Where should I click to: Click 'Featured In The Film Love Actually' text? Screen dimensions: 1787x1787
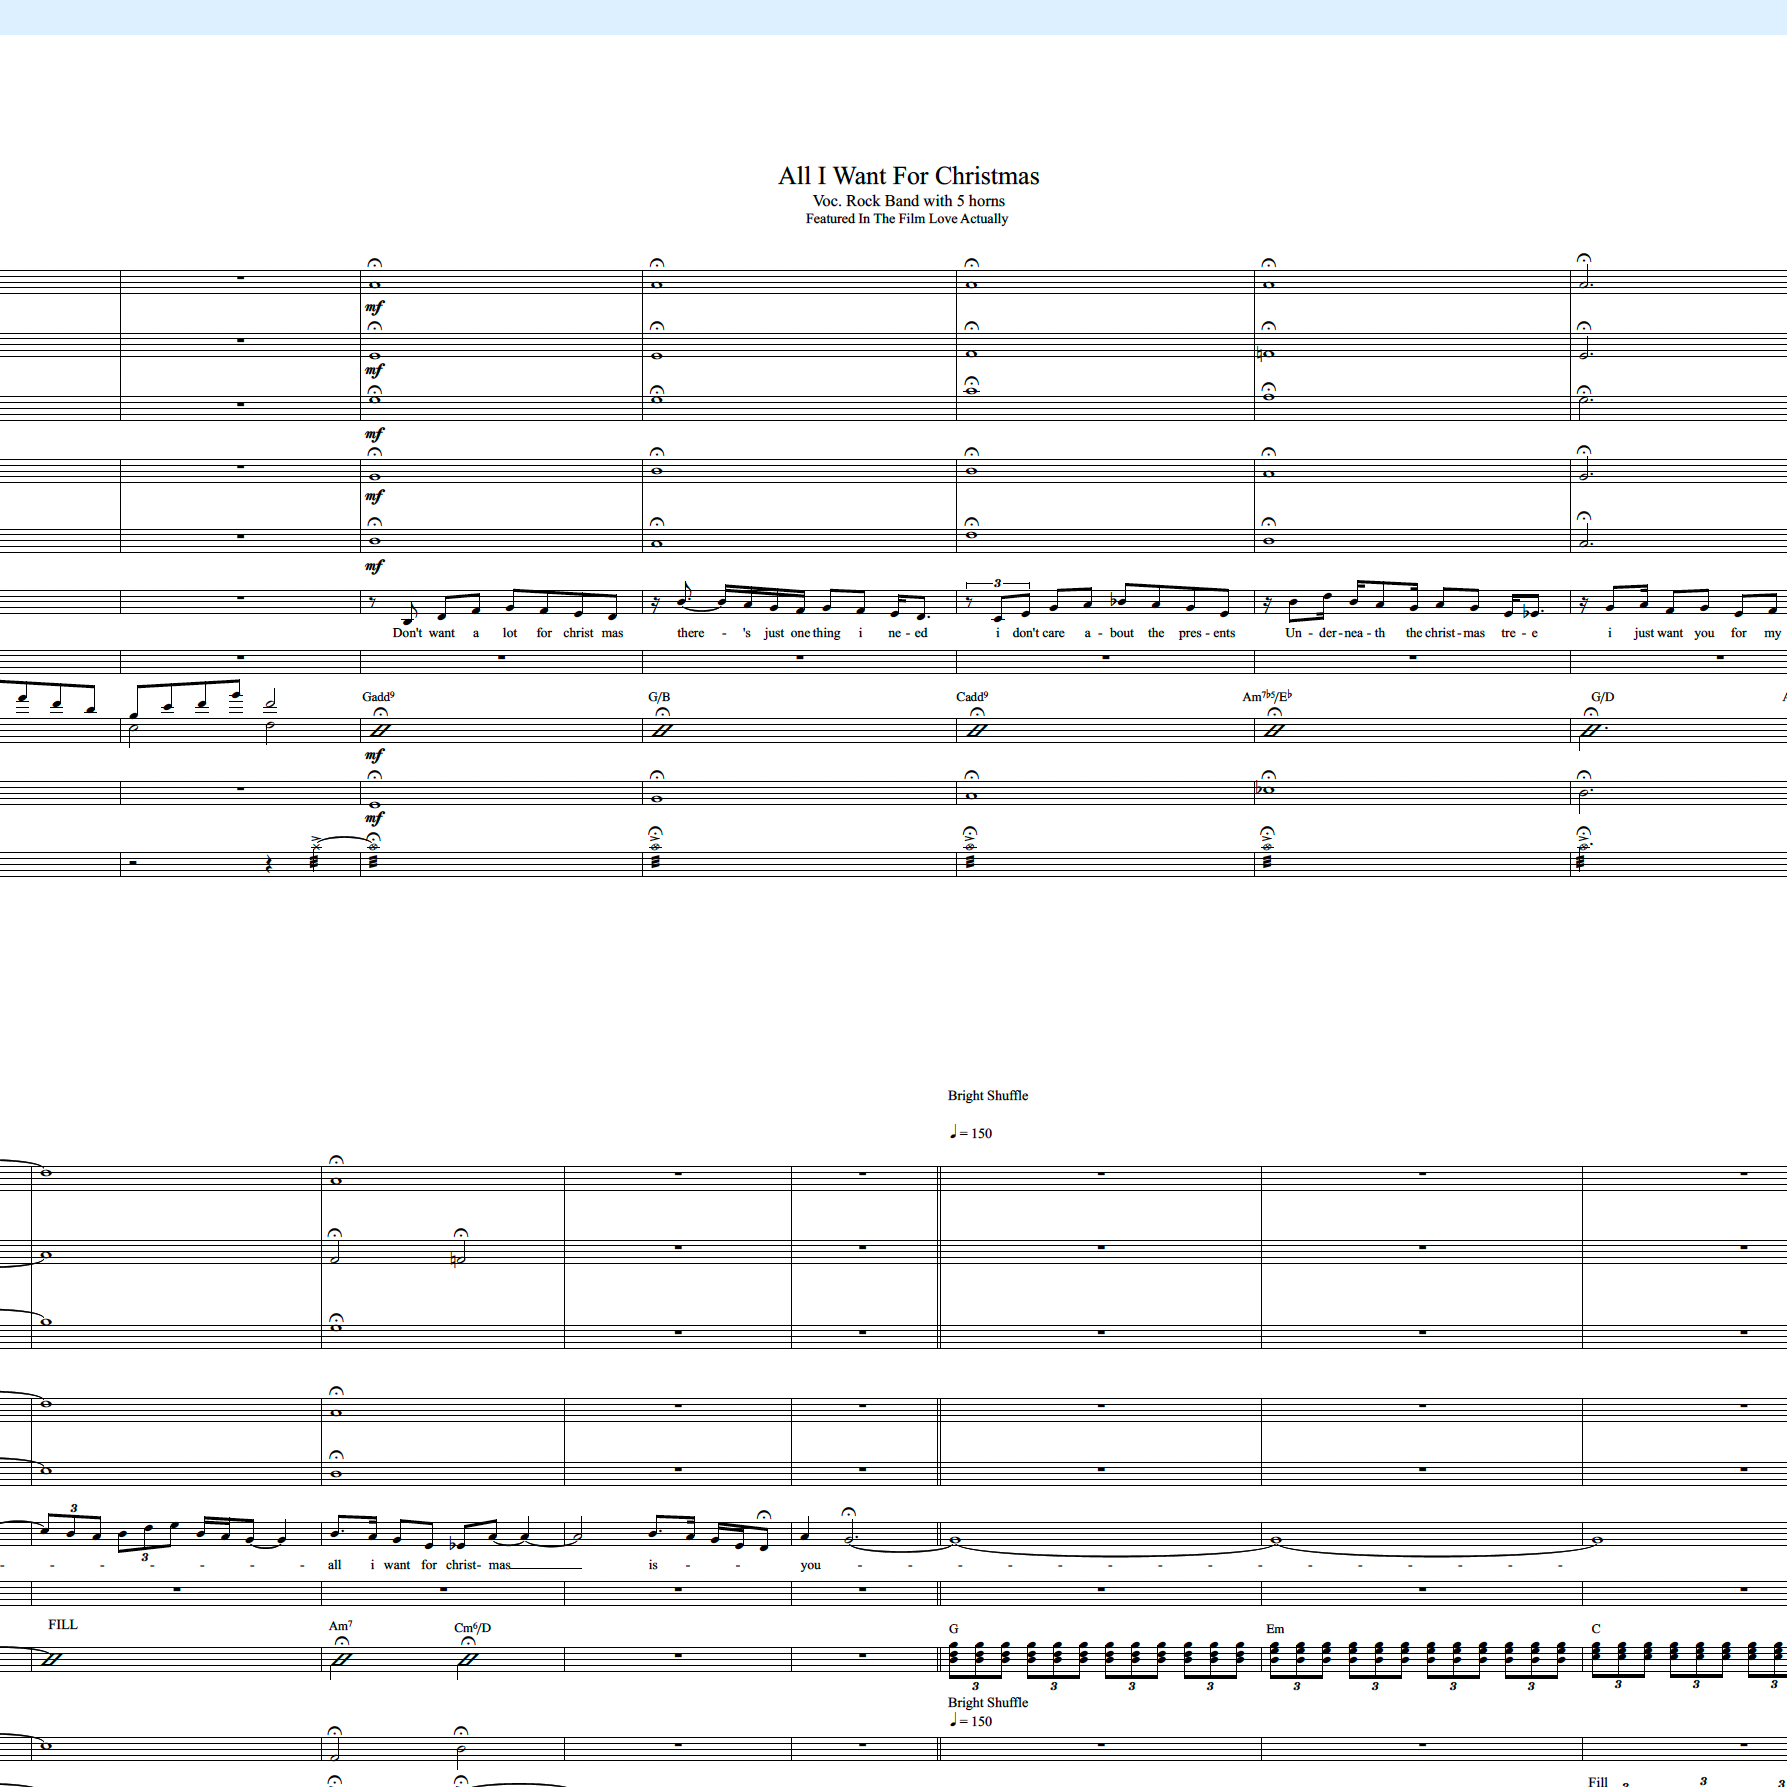coord(907,219)
